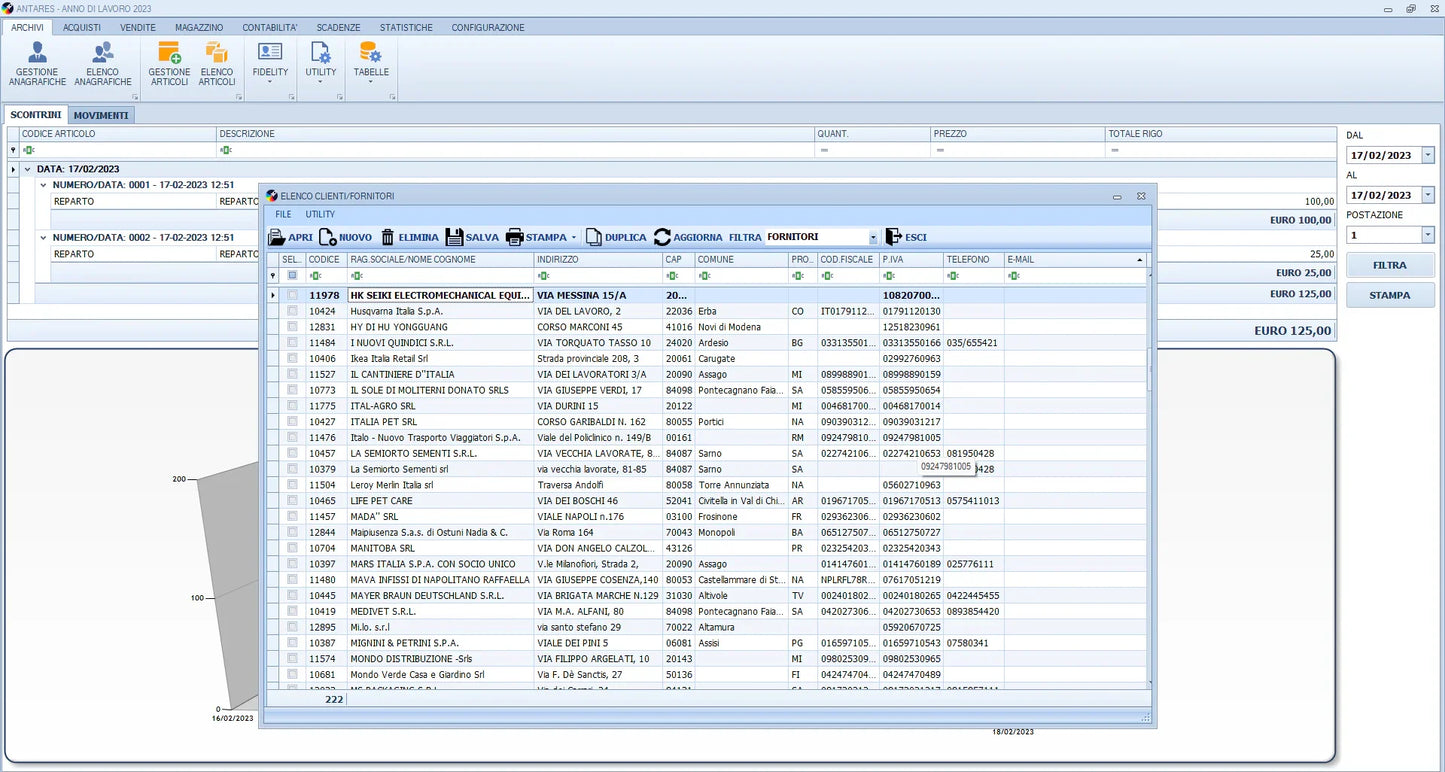Open the Utility ribbon menu
Image resolution: width=1445 pixels, height=772 pixels.
[321, 65]
